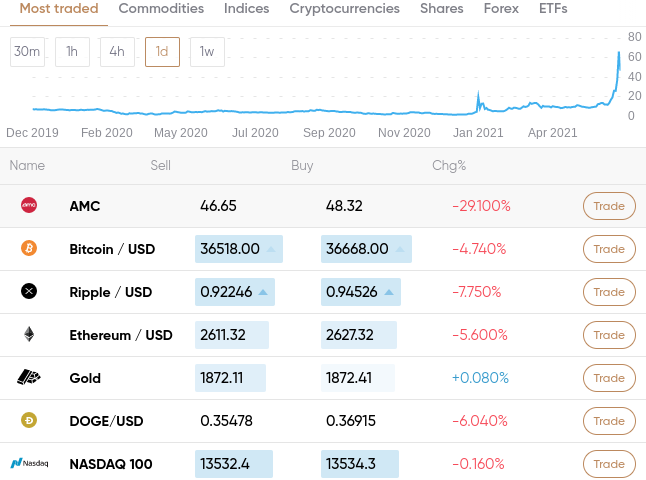Select the 30m chart interval
The image size is (646, 480).
(27, 52)
